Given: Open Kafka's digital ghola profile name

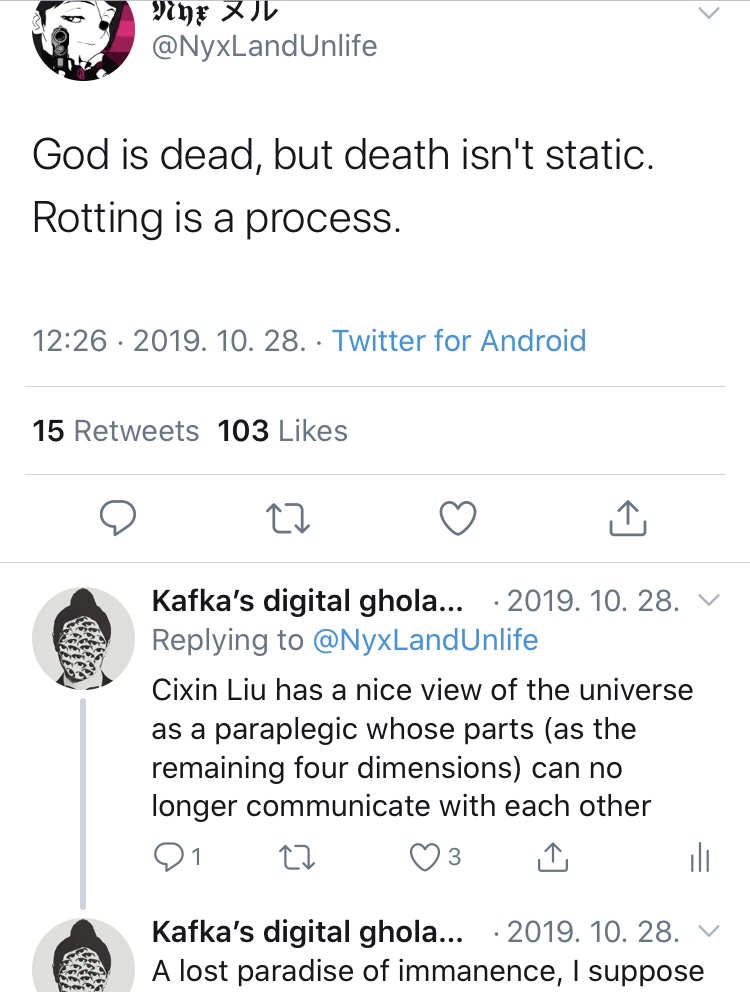Looking at the screenshot, I should (x=307, y=601).
